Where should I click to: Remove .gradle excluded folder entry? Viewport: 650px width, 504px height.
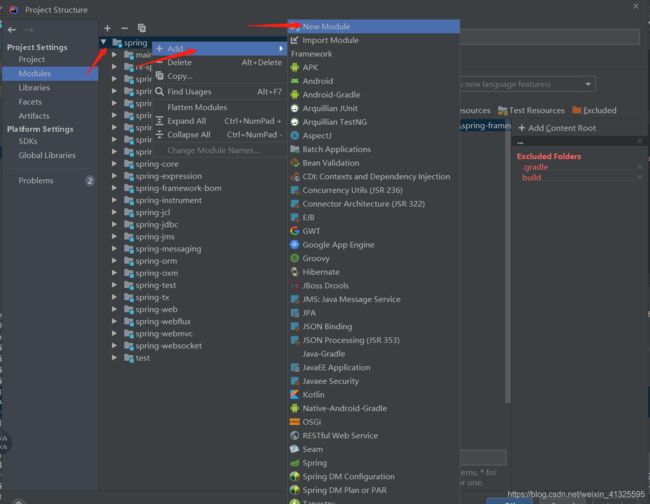click(640, 167)
